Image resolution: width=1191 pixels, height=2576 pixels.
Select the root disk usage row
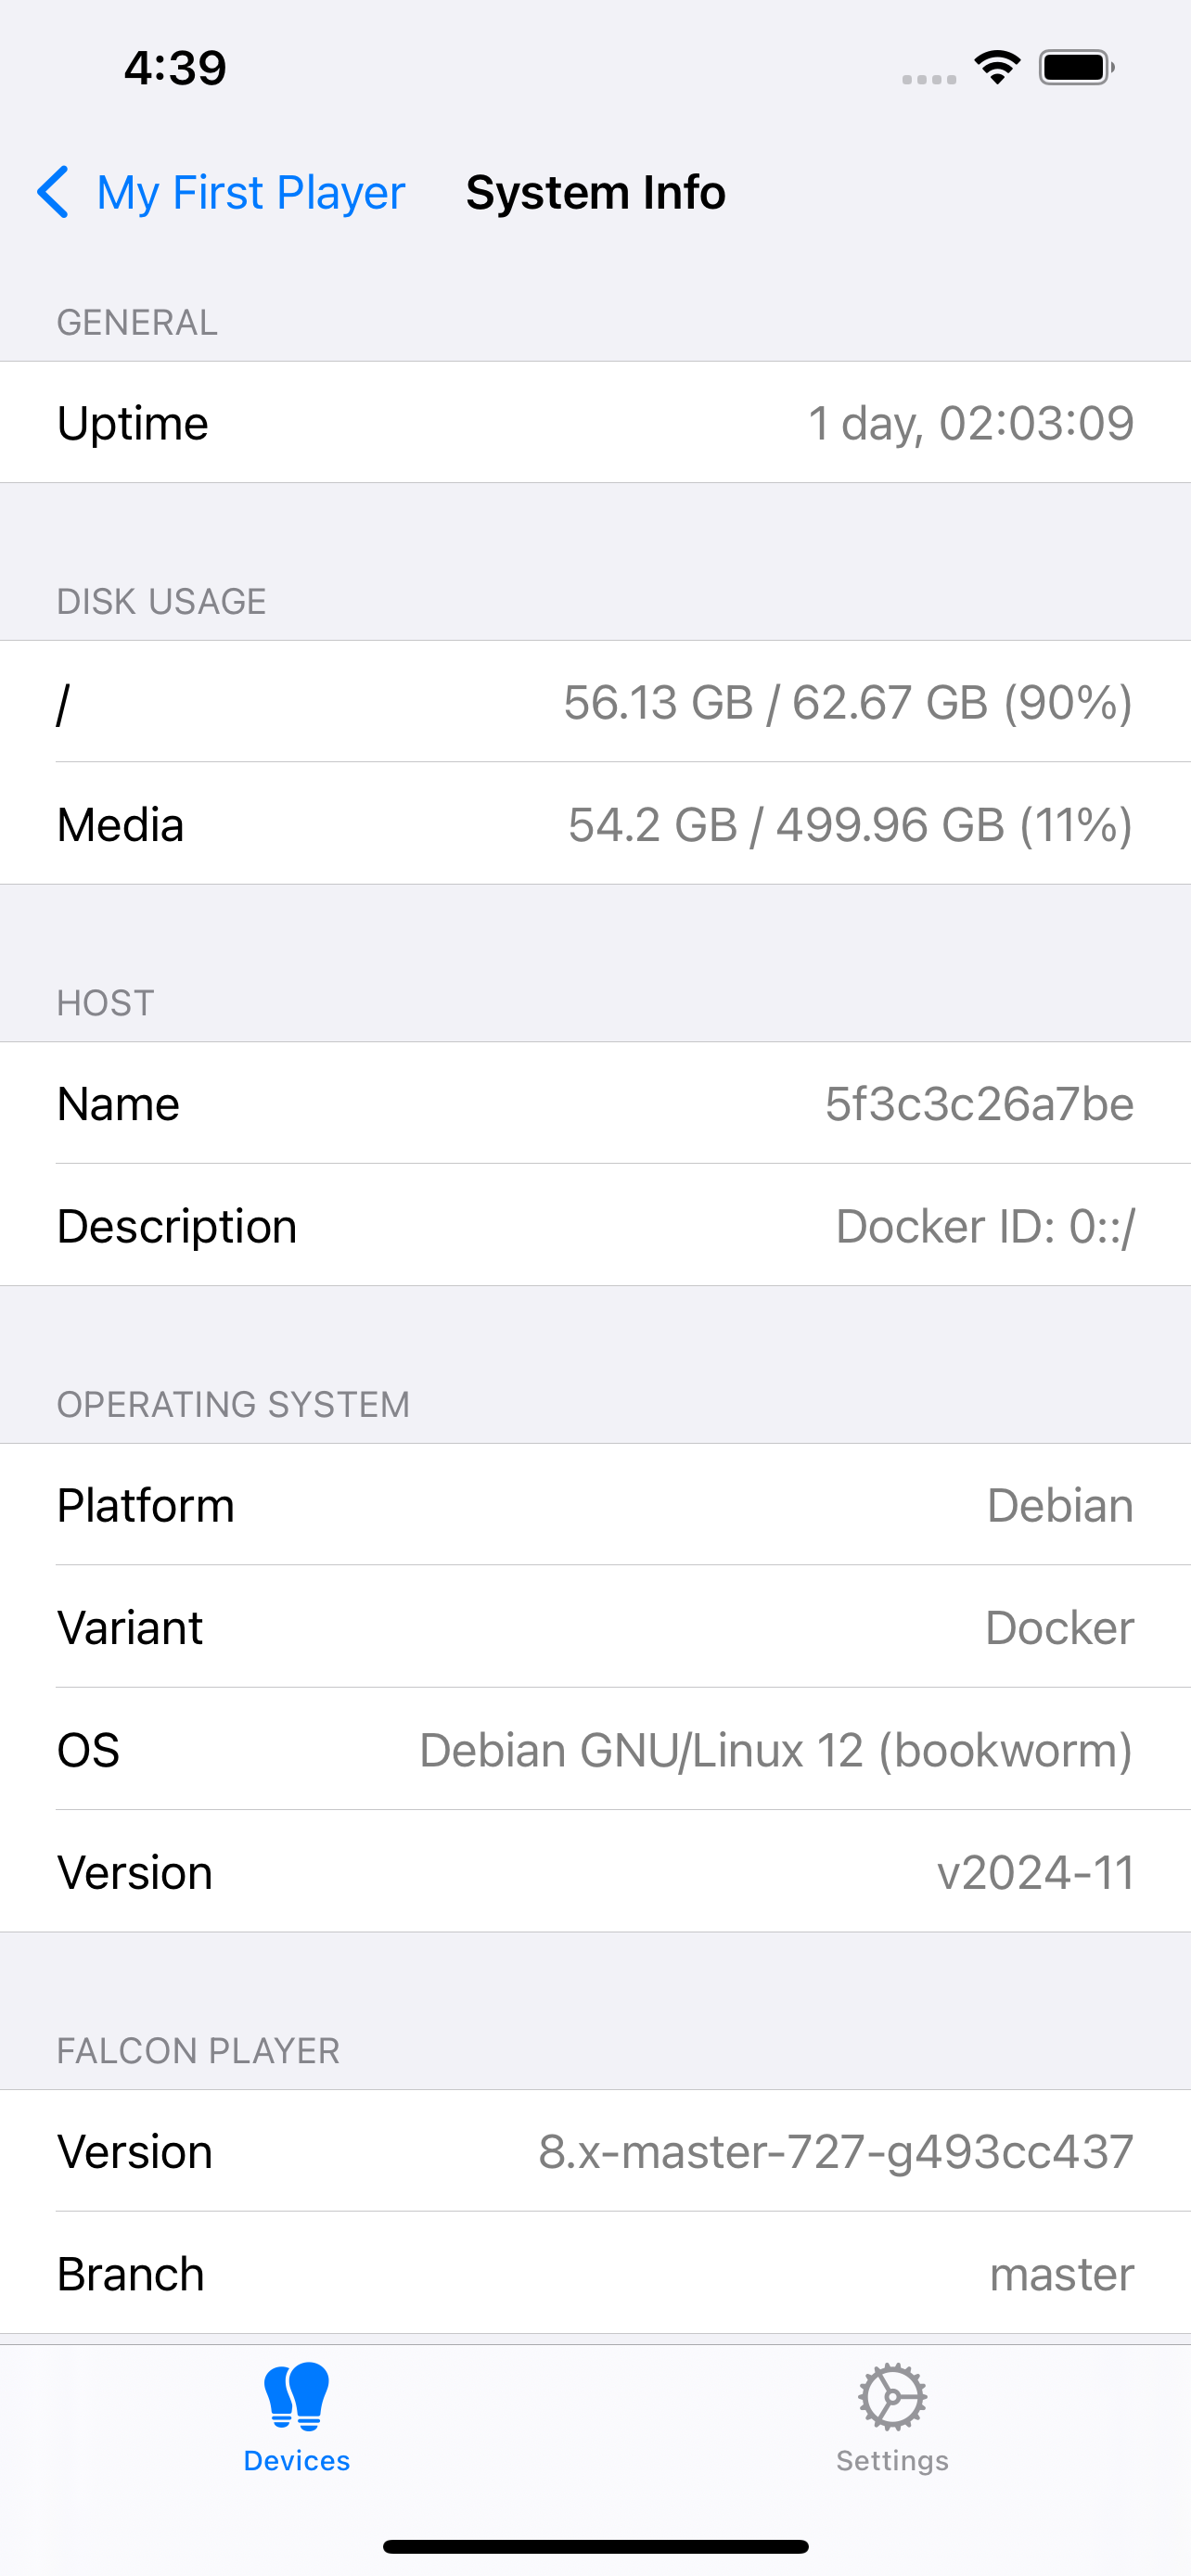click(x=595, y=702)
